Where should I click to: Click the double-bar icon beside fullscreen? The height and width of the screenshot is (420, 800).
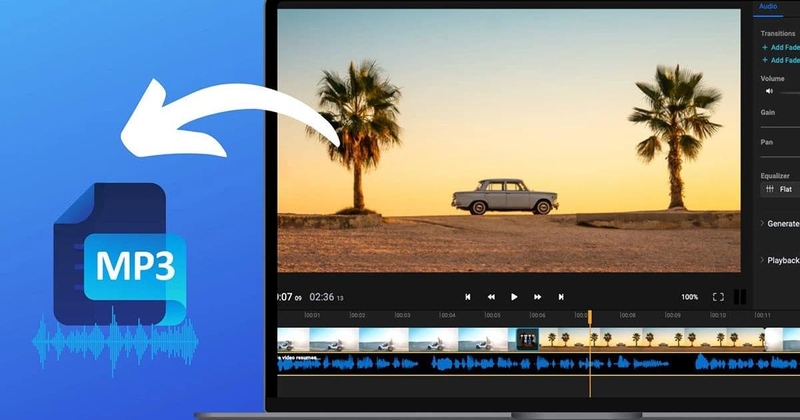(x=740, y=297)
